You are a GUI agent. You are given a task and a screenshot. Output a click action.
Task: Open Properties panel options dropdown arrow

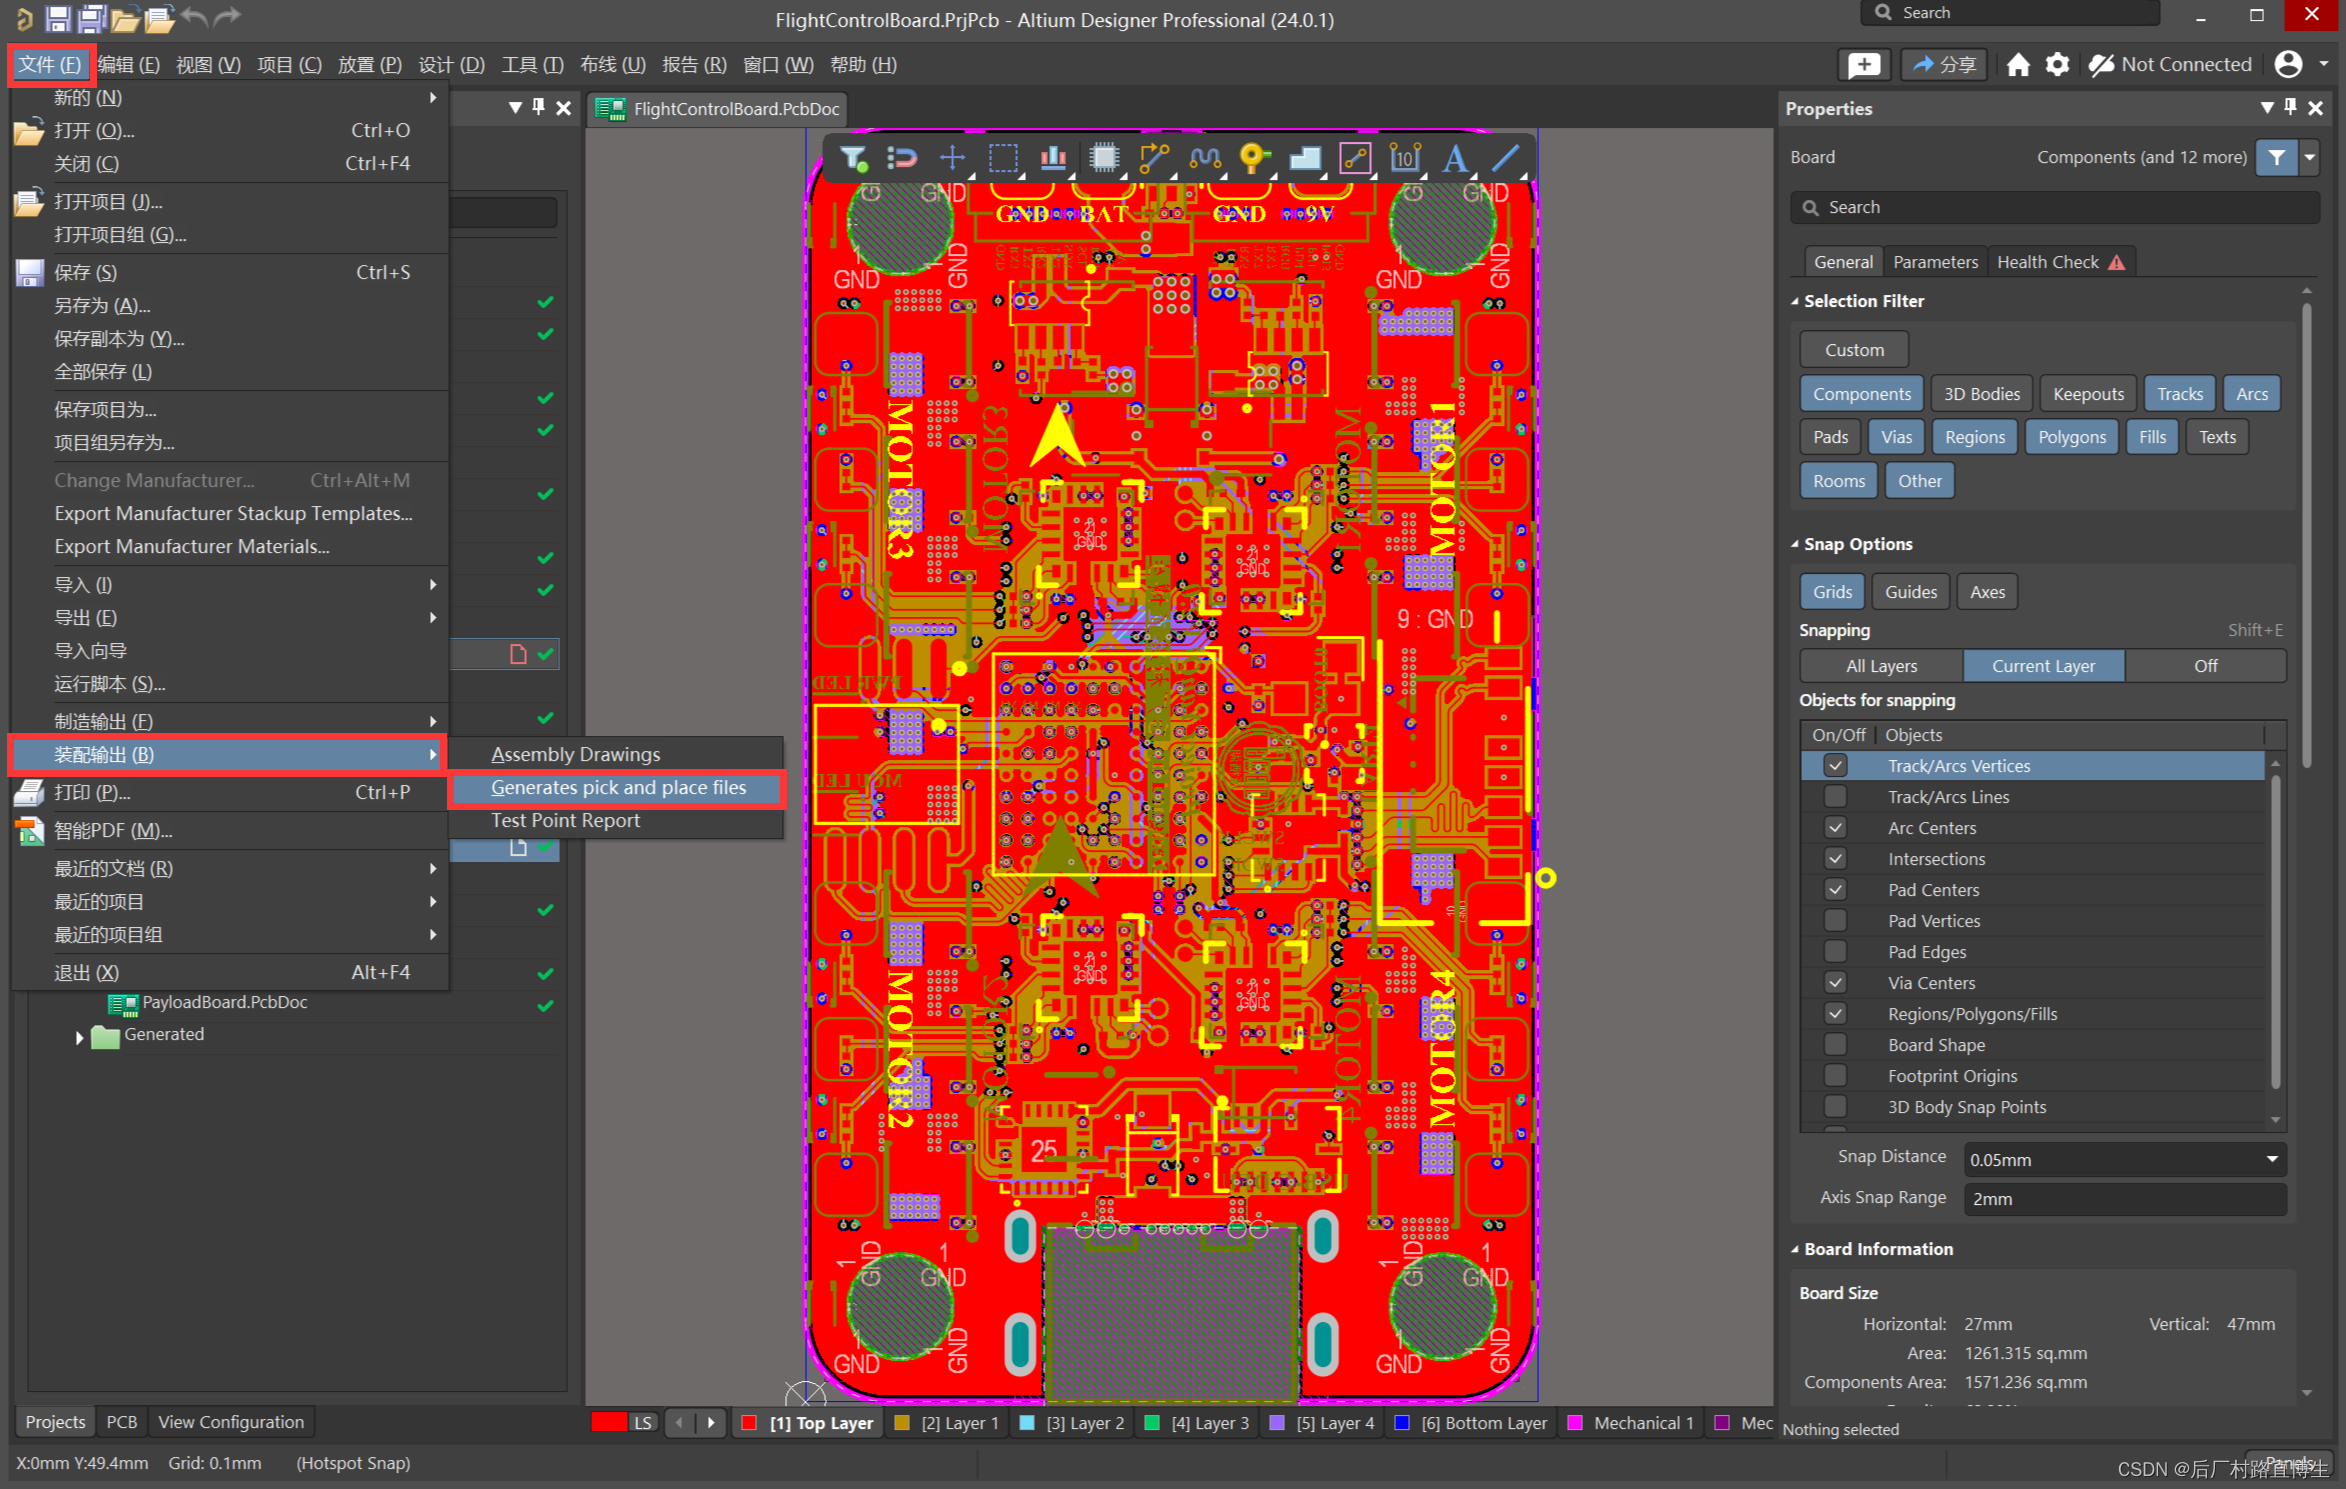pyautogui.click(x=2266, y=108)
